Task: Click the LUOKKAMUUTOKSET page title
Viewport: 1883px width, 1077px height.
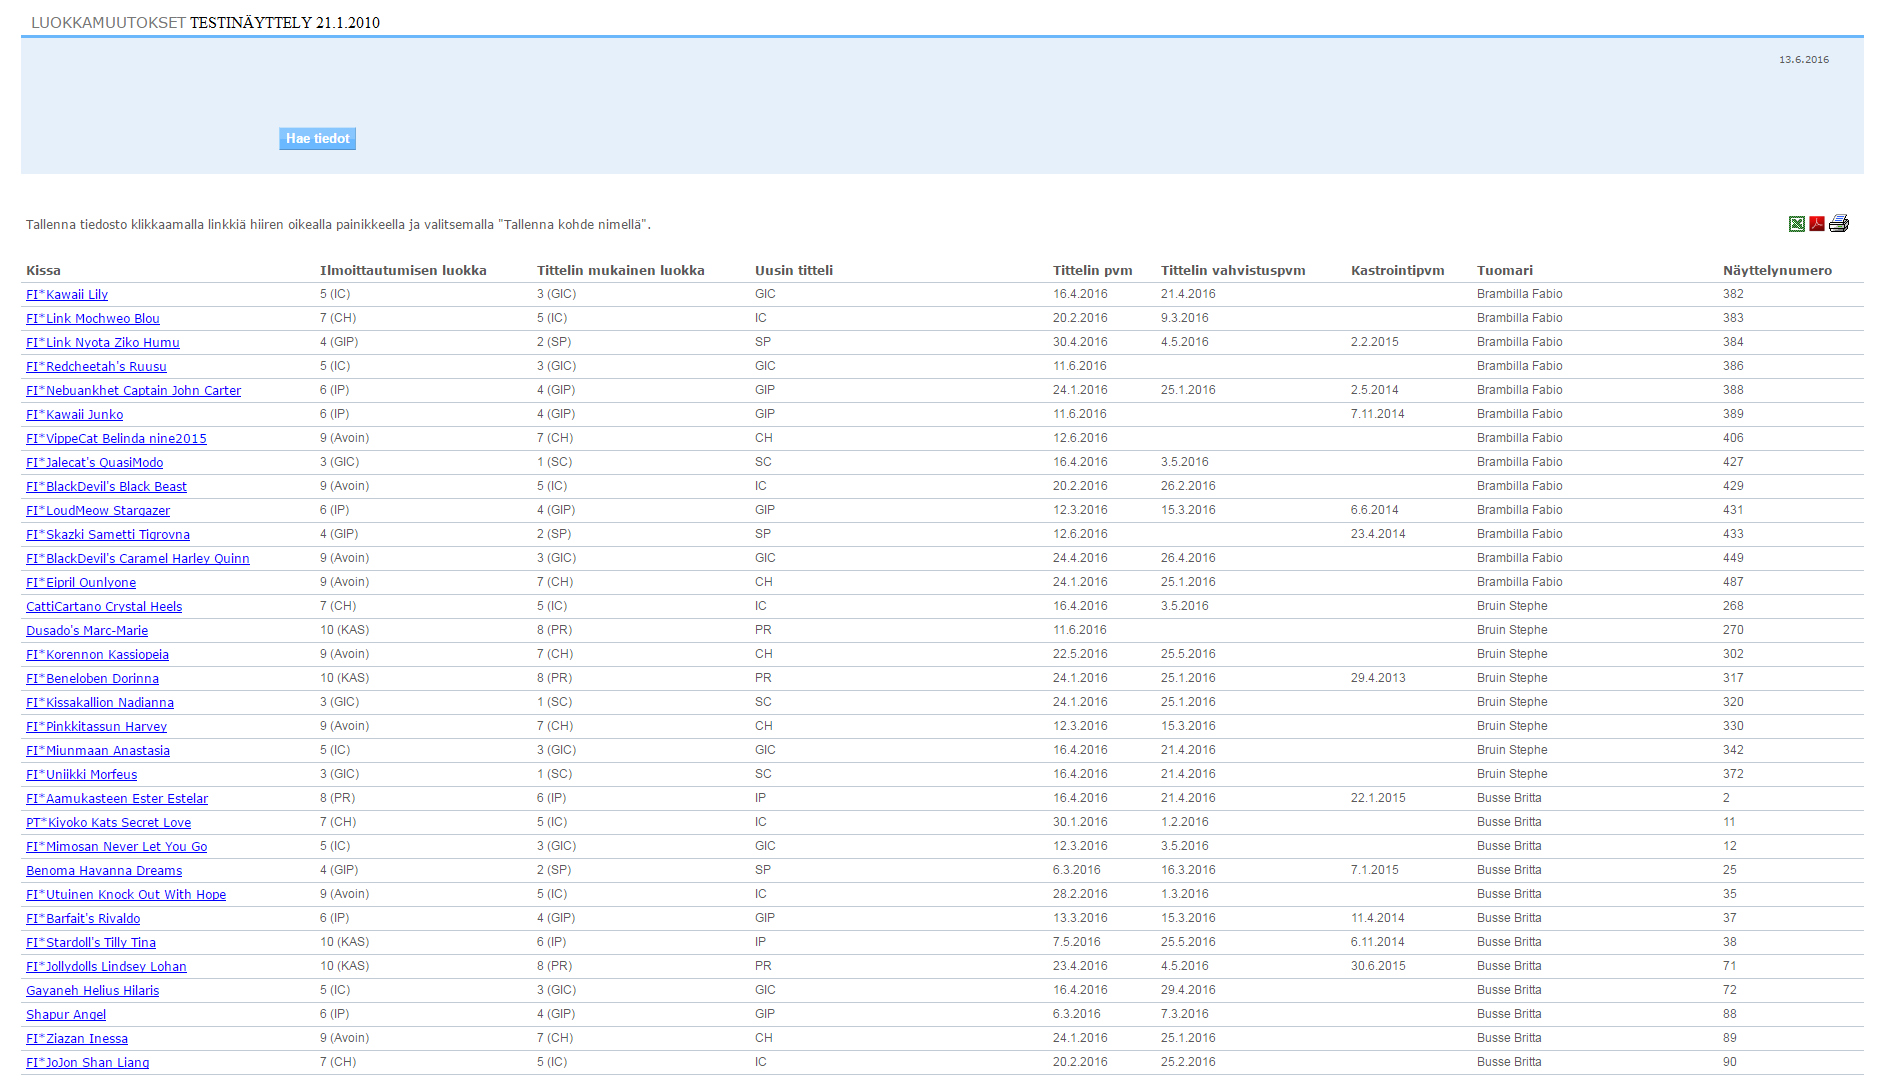Action: point(108,23)
